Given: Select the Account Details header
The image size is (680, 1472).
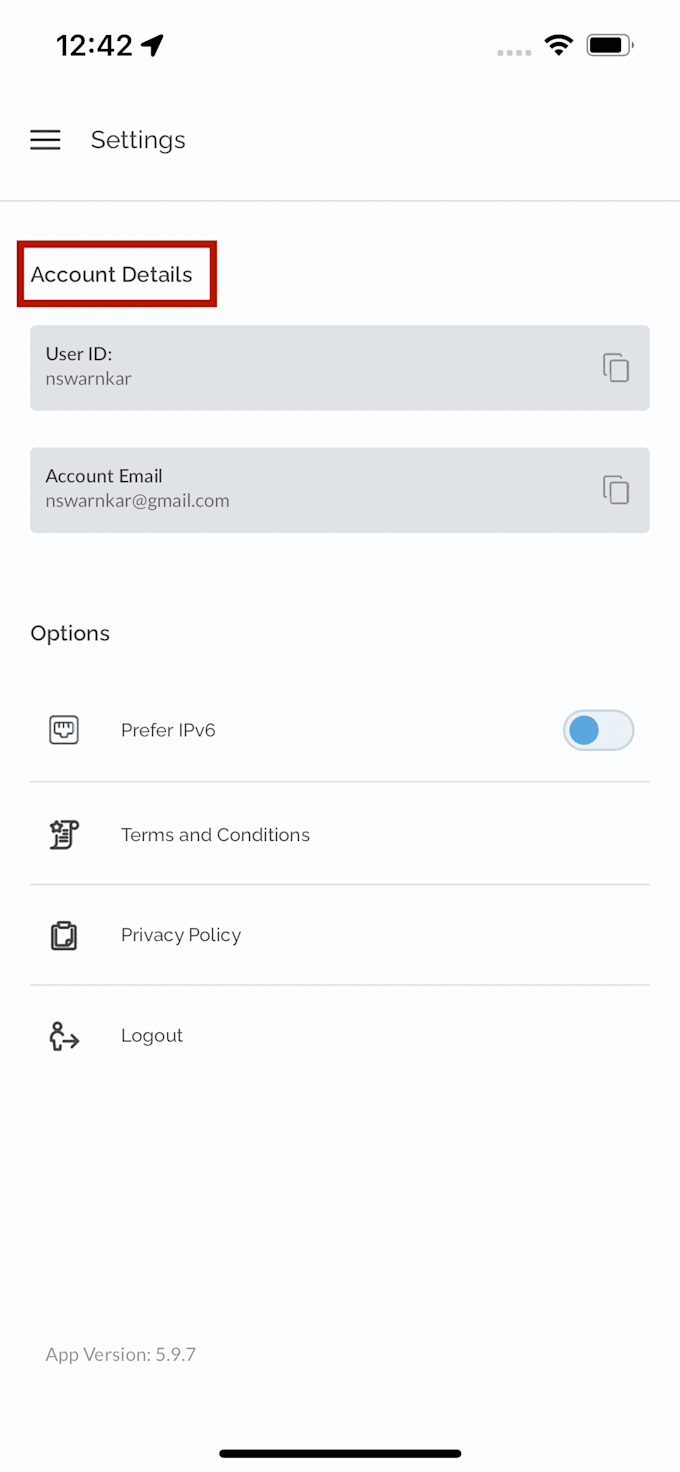Looking at the screenshot, I should click(111, 274).
